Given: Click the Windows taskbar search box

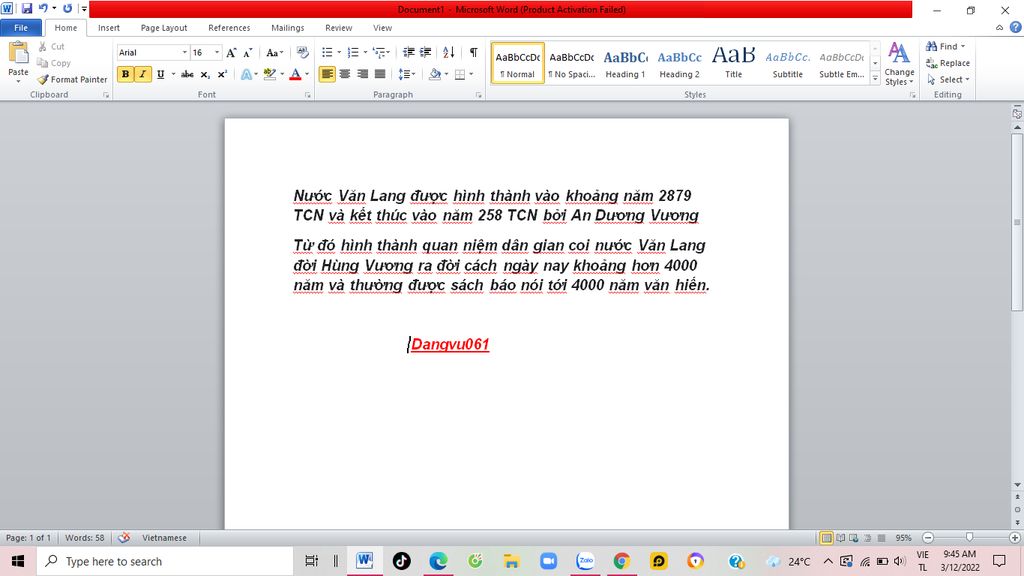Looking at the screenshot, I should [x=165, y=561].
